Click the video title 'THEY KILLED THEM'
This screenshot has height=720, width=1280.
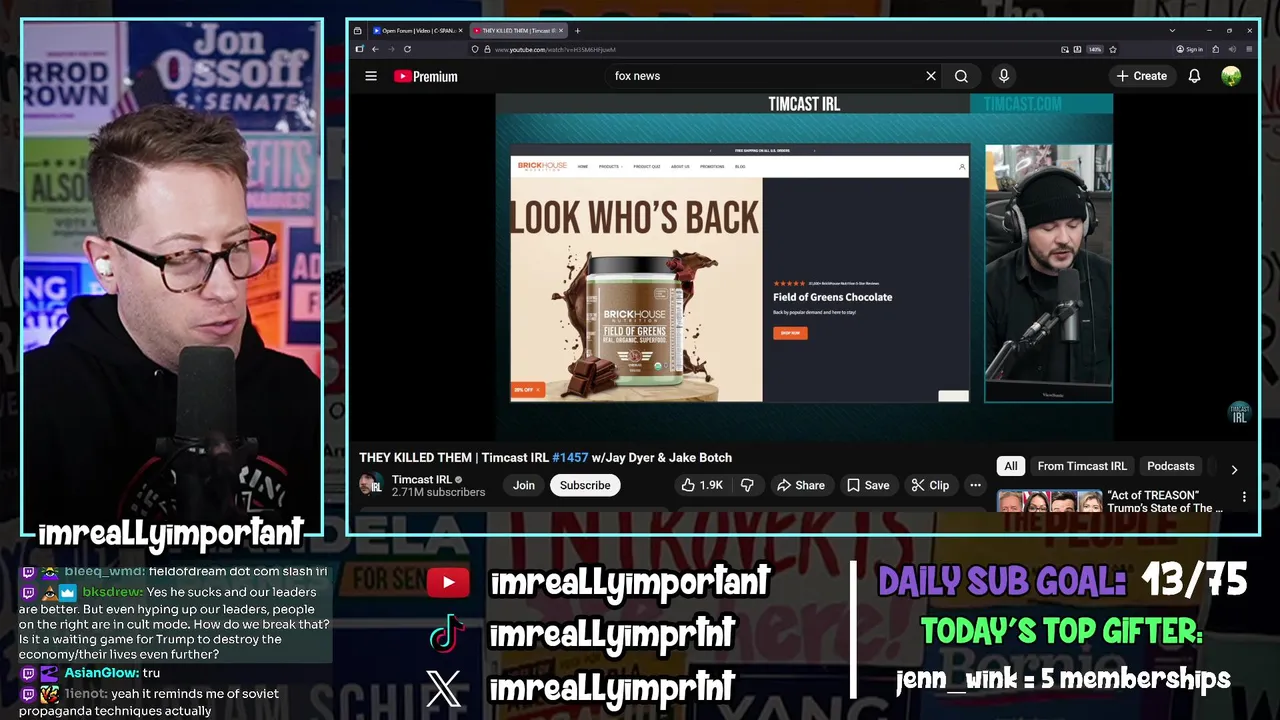pyautogui.click(x=415, y=457)
